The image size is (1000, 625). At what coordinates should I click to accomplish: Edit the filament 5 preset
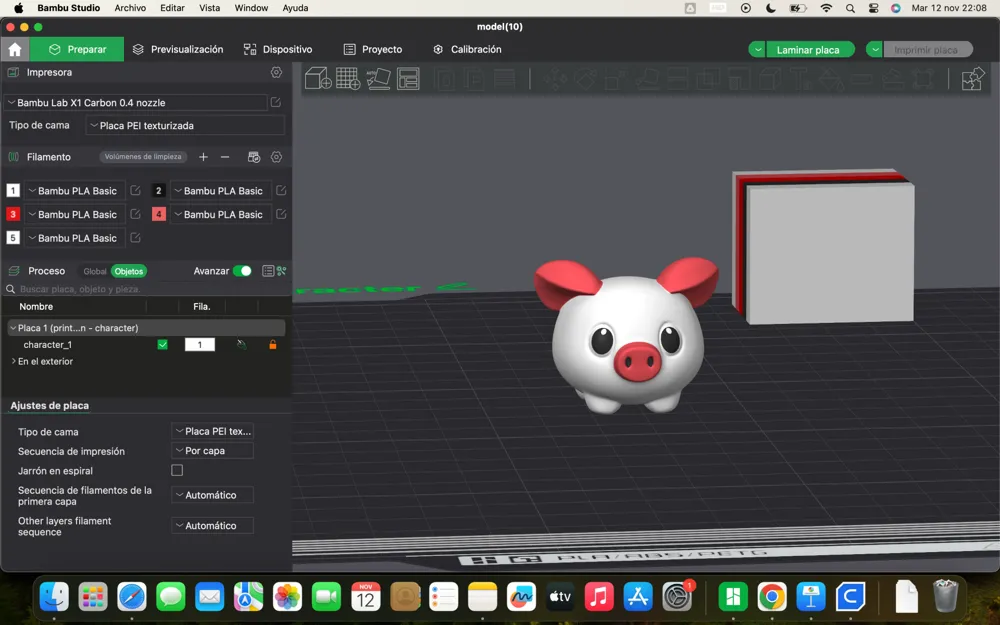pyautogui.click(x=135, y=237)
